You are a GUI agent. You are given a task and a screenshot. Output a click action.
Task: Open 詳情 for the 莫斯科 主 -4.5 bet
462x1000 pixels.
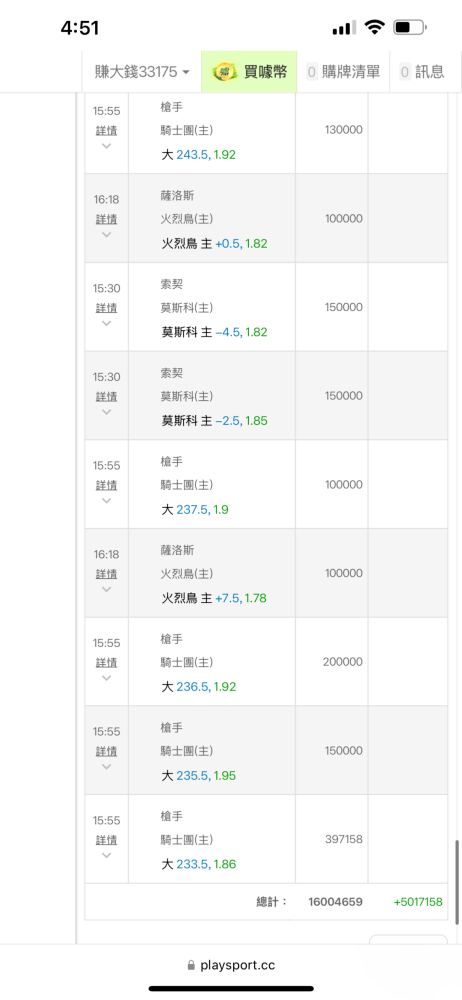click(107, 307)
